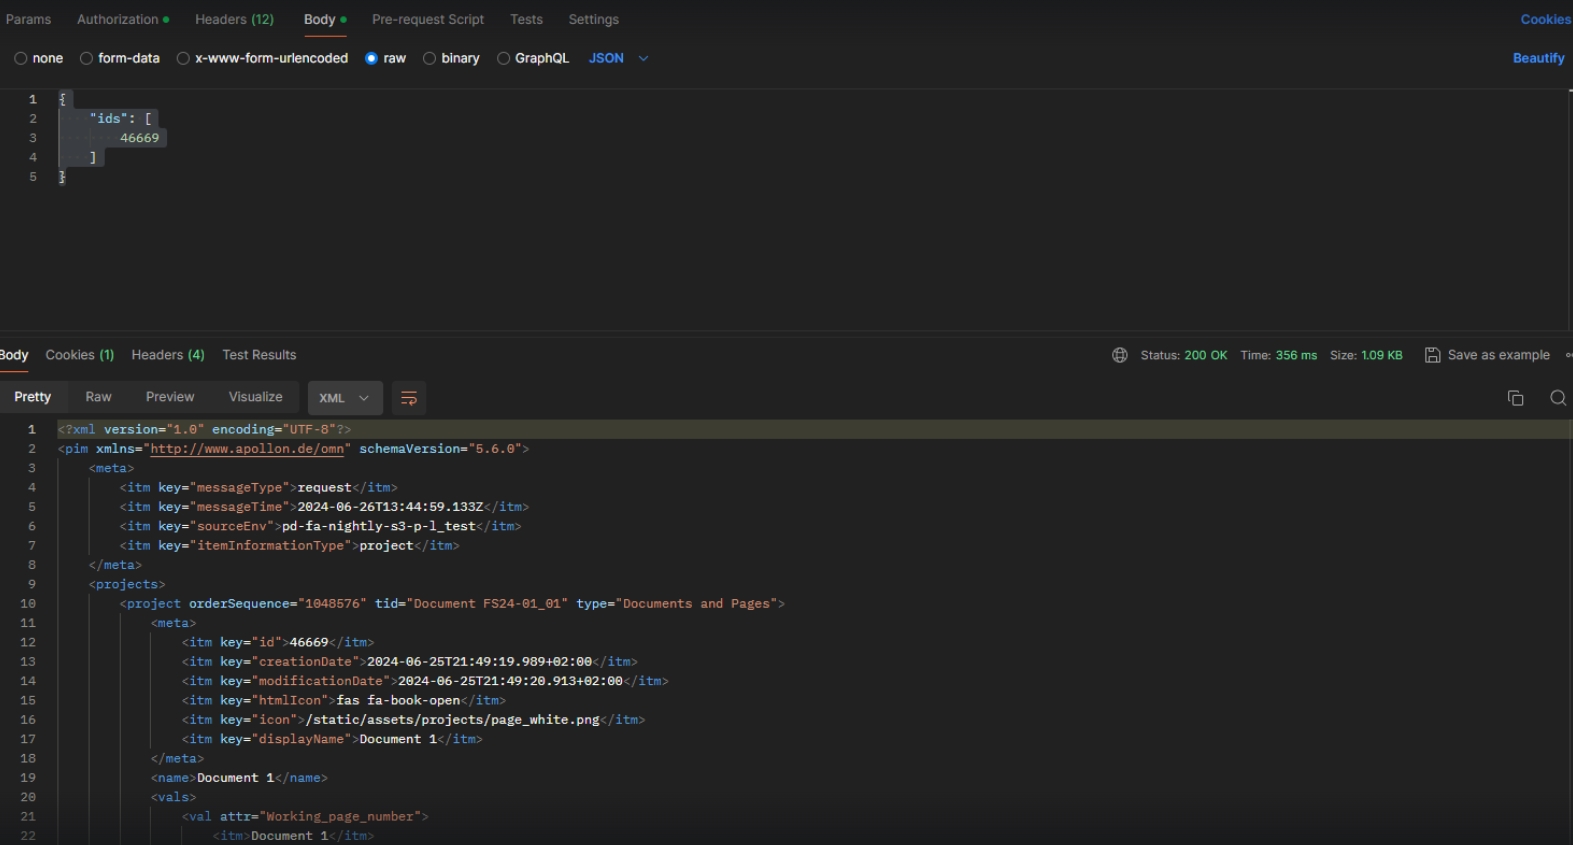Viewport: 1573px width, 845px height.
Task: Open search in response with magnifier icon
Action: pos(1557,398)
